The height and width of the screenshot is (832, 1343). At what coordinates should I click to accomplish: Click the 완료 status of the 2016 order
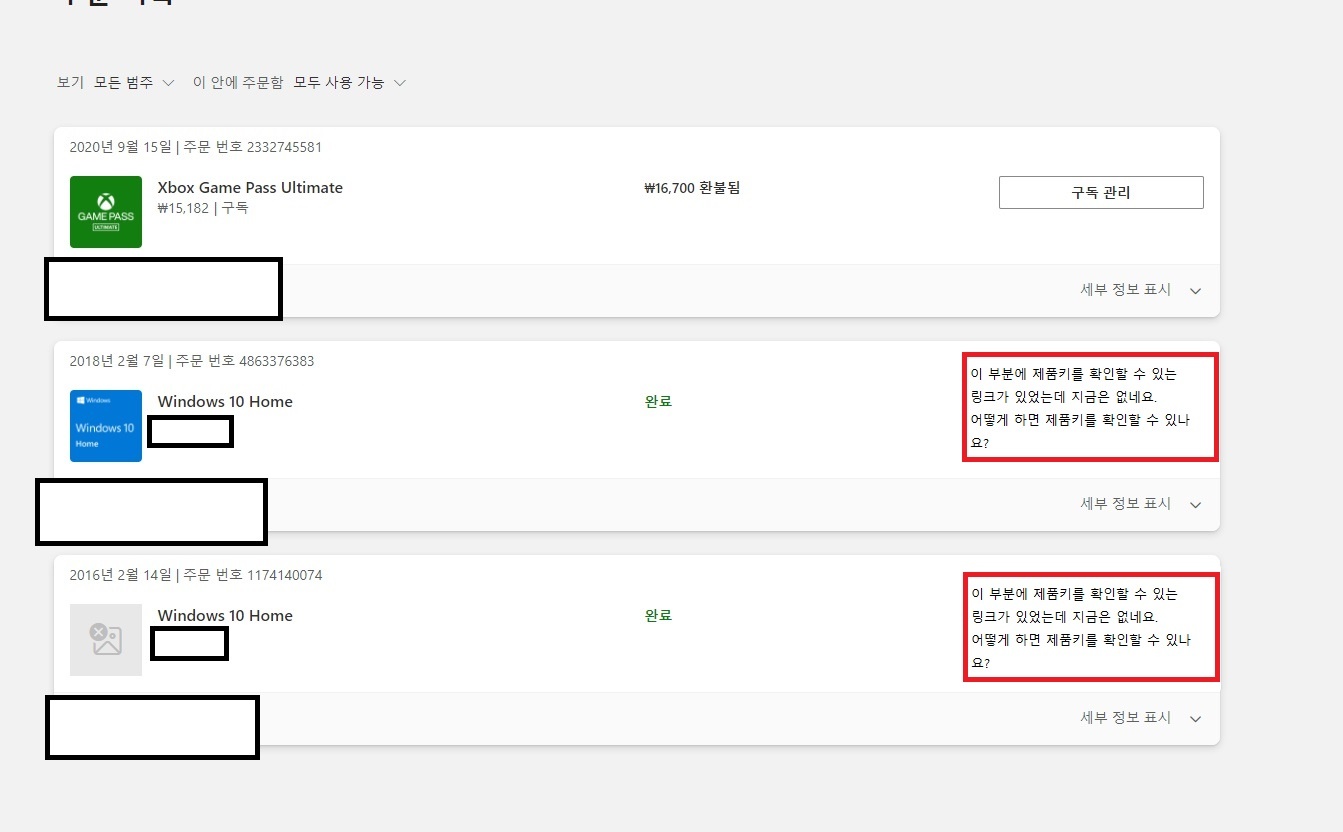[x=658, y=615]
